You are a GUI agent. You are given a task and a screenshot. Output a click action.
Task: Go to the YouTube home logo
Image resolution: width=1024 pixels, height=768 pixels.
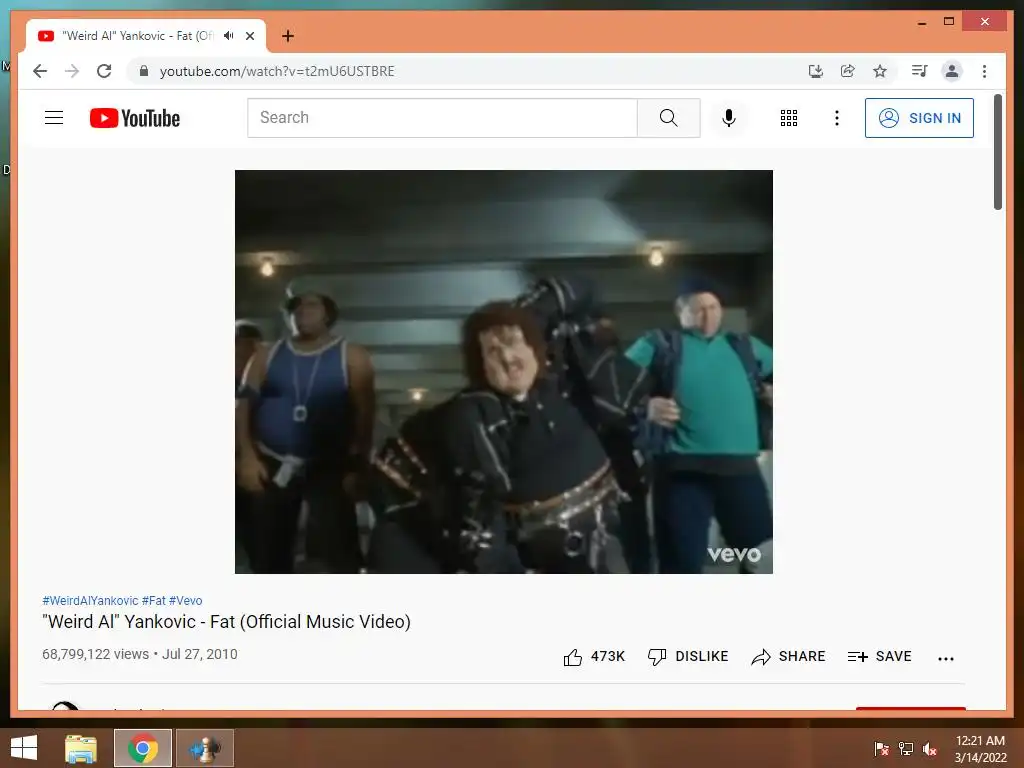[135, 118]
